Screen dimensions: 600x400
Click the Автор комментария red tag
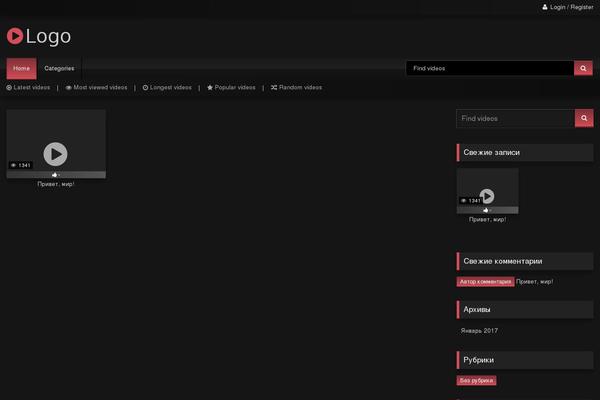coord(485,282)
